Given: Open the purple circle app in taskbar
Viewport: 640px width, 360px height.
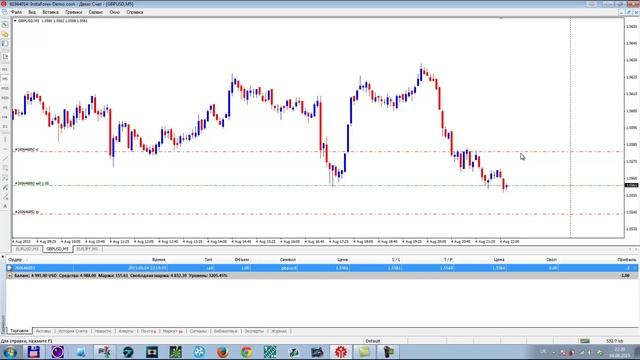Looking at the screenshot, I should 58,352.
